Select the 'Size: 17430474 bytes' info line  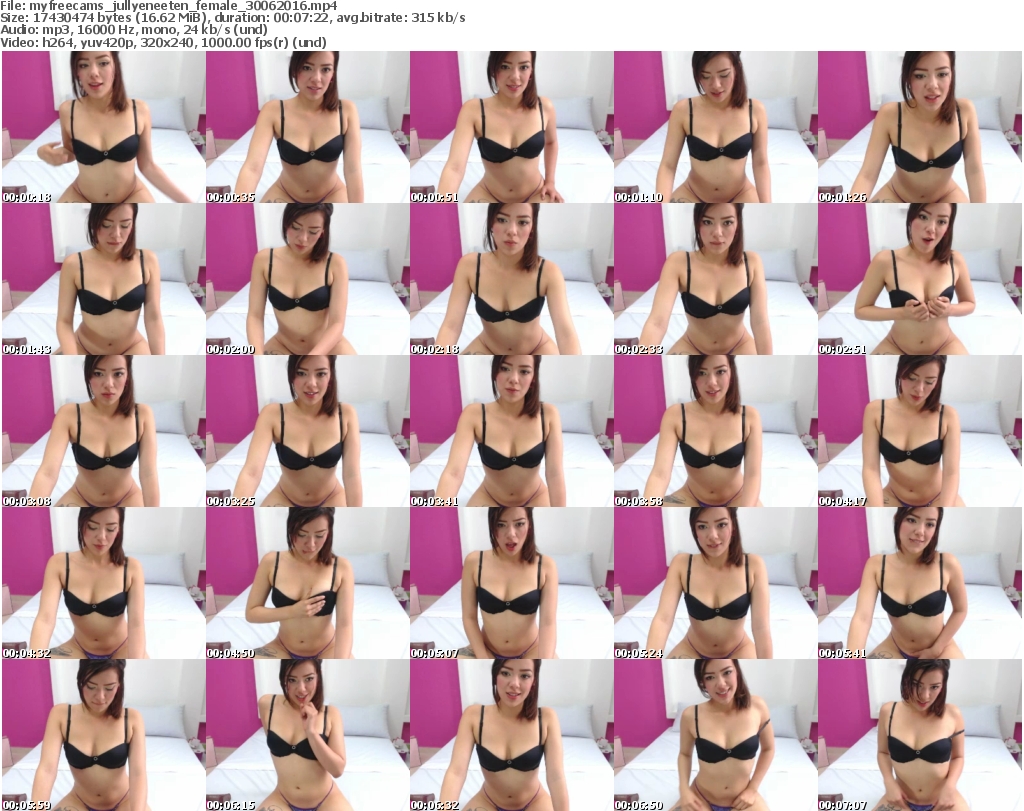(x=233, y=18)
